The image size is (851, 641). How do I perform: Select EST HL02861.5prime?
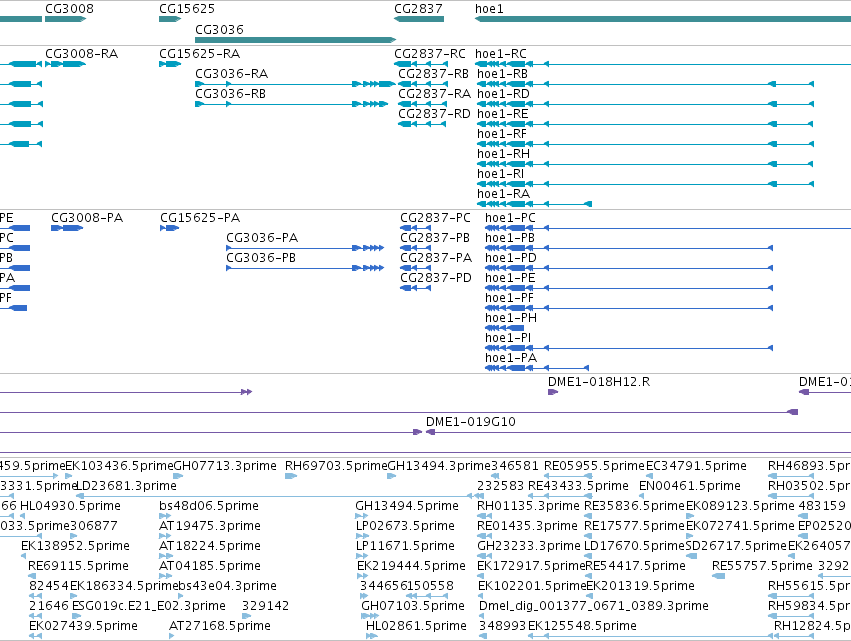point(371,636)
